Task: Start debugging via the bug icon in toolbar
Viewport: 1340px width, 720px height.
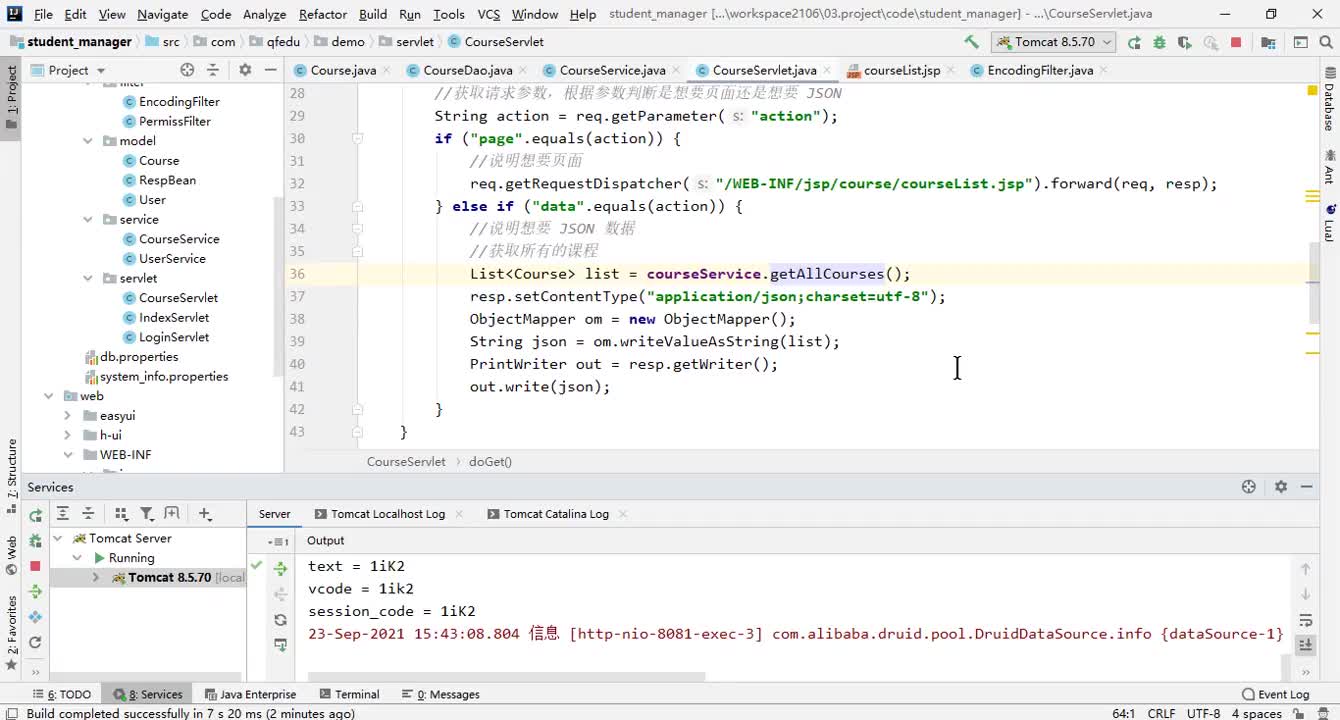Action: [x=1159, y=42]
